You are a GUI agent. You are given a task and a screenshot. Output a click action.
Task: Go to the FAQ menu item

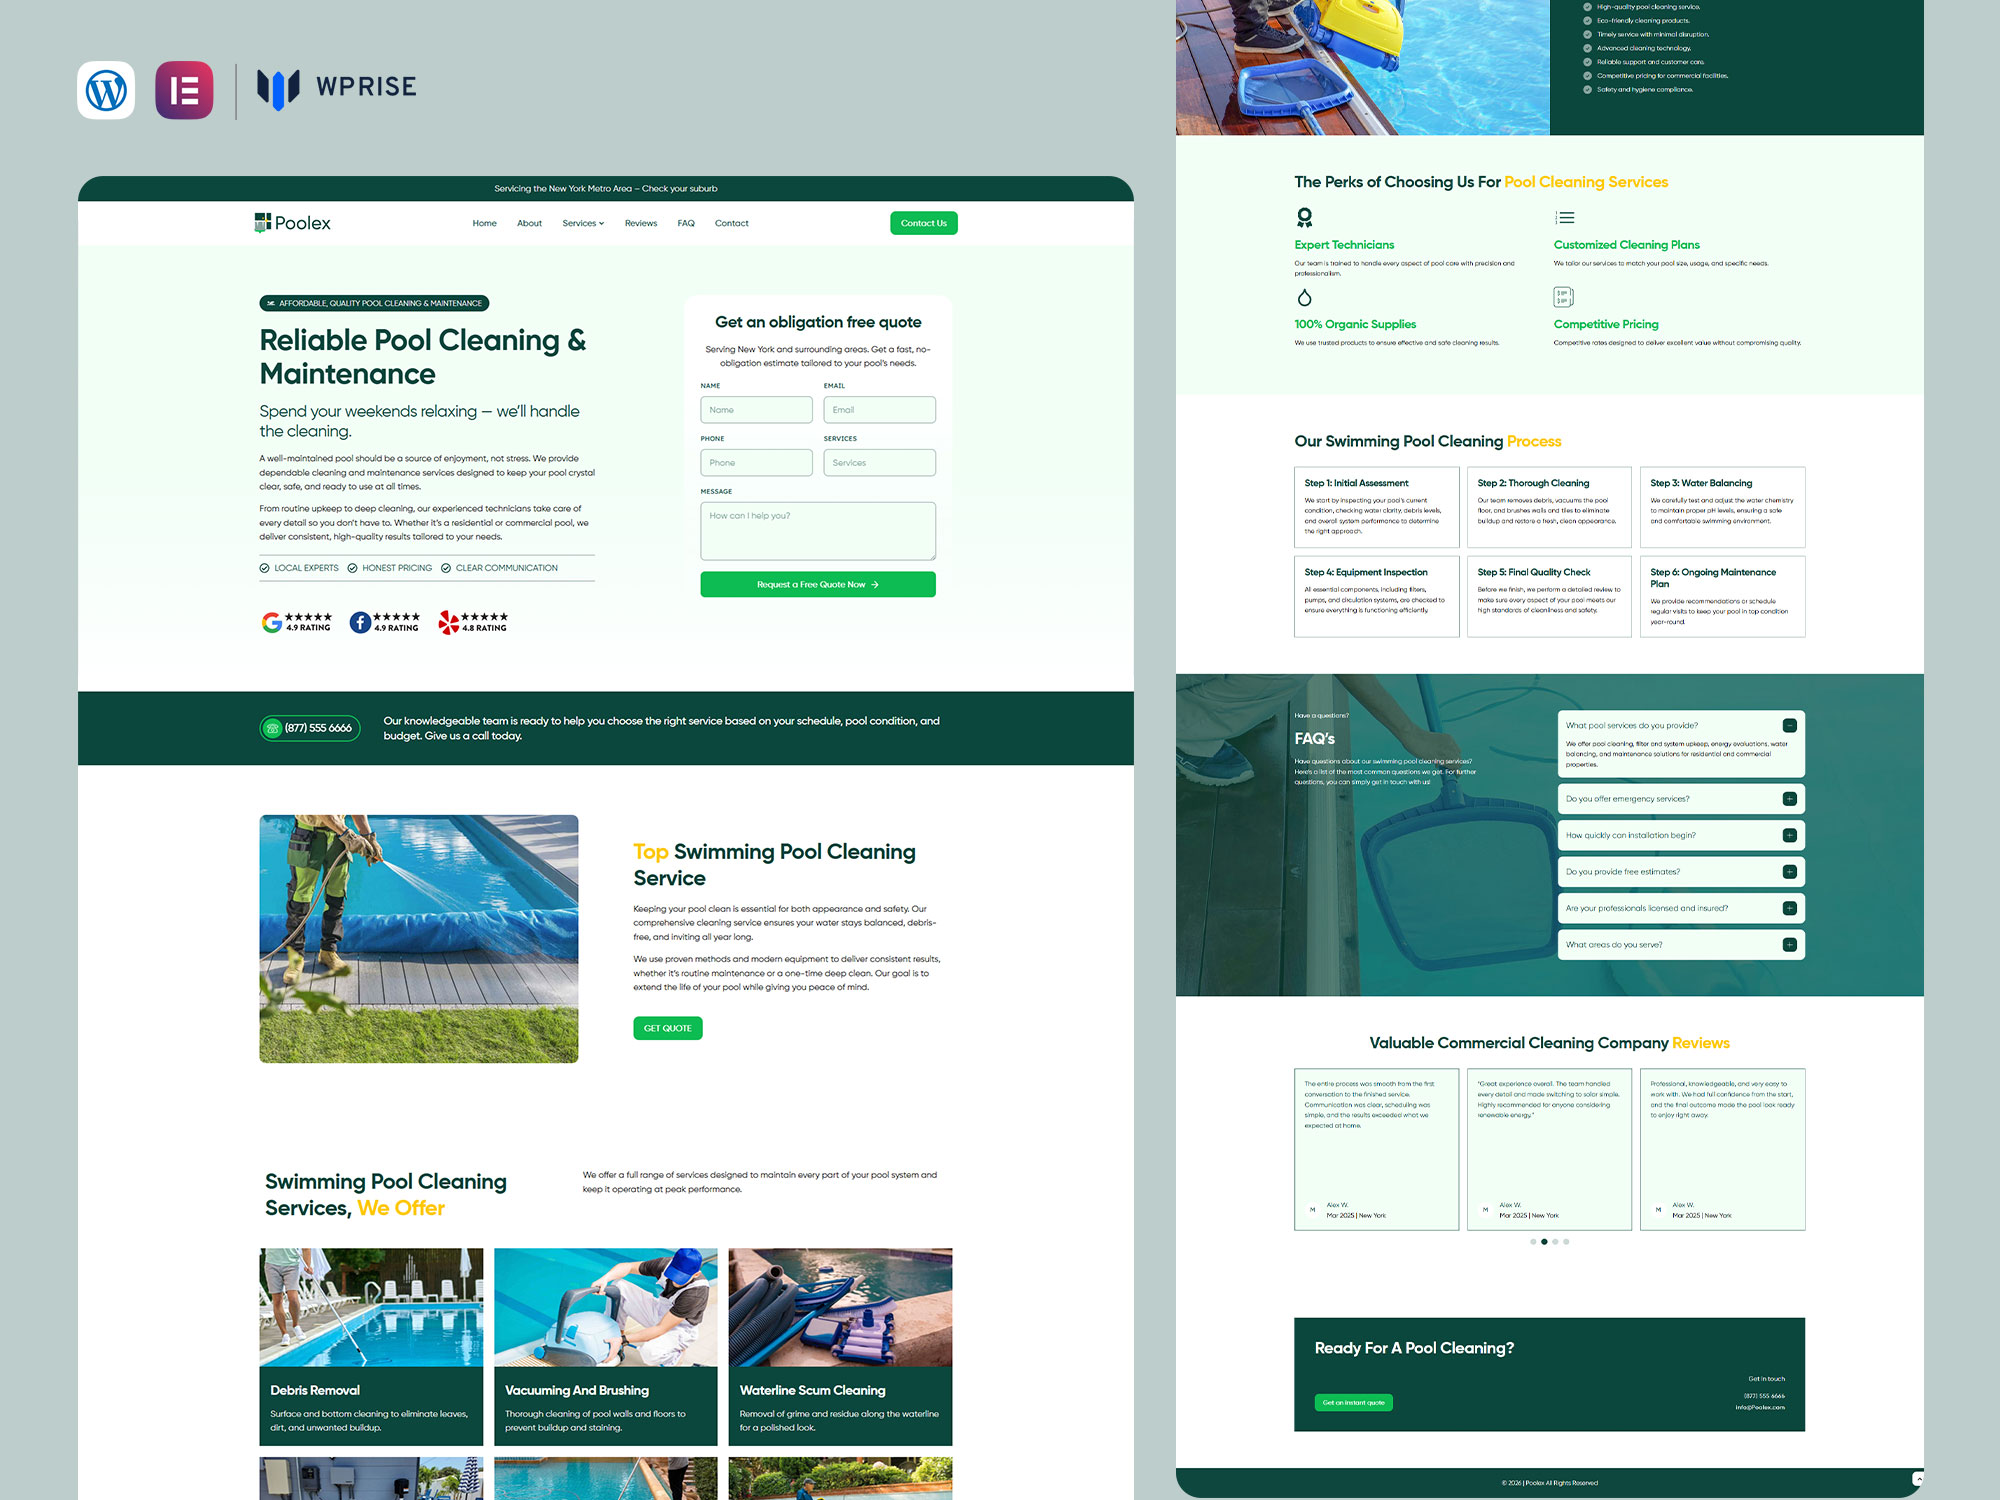tap(686, 223)
